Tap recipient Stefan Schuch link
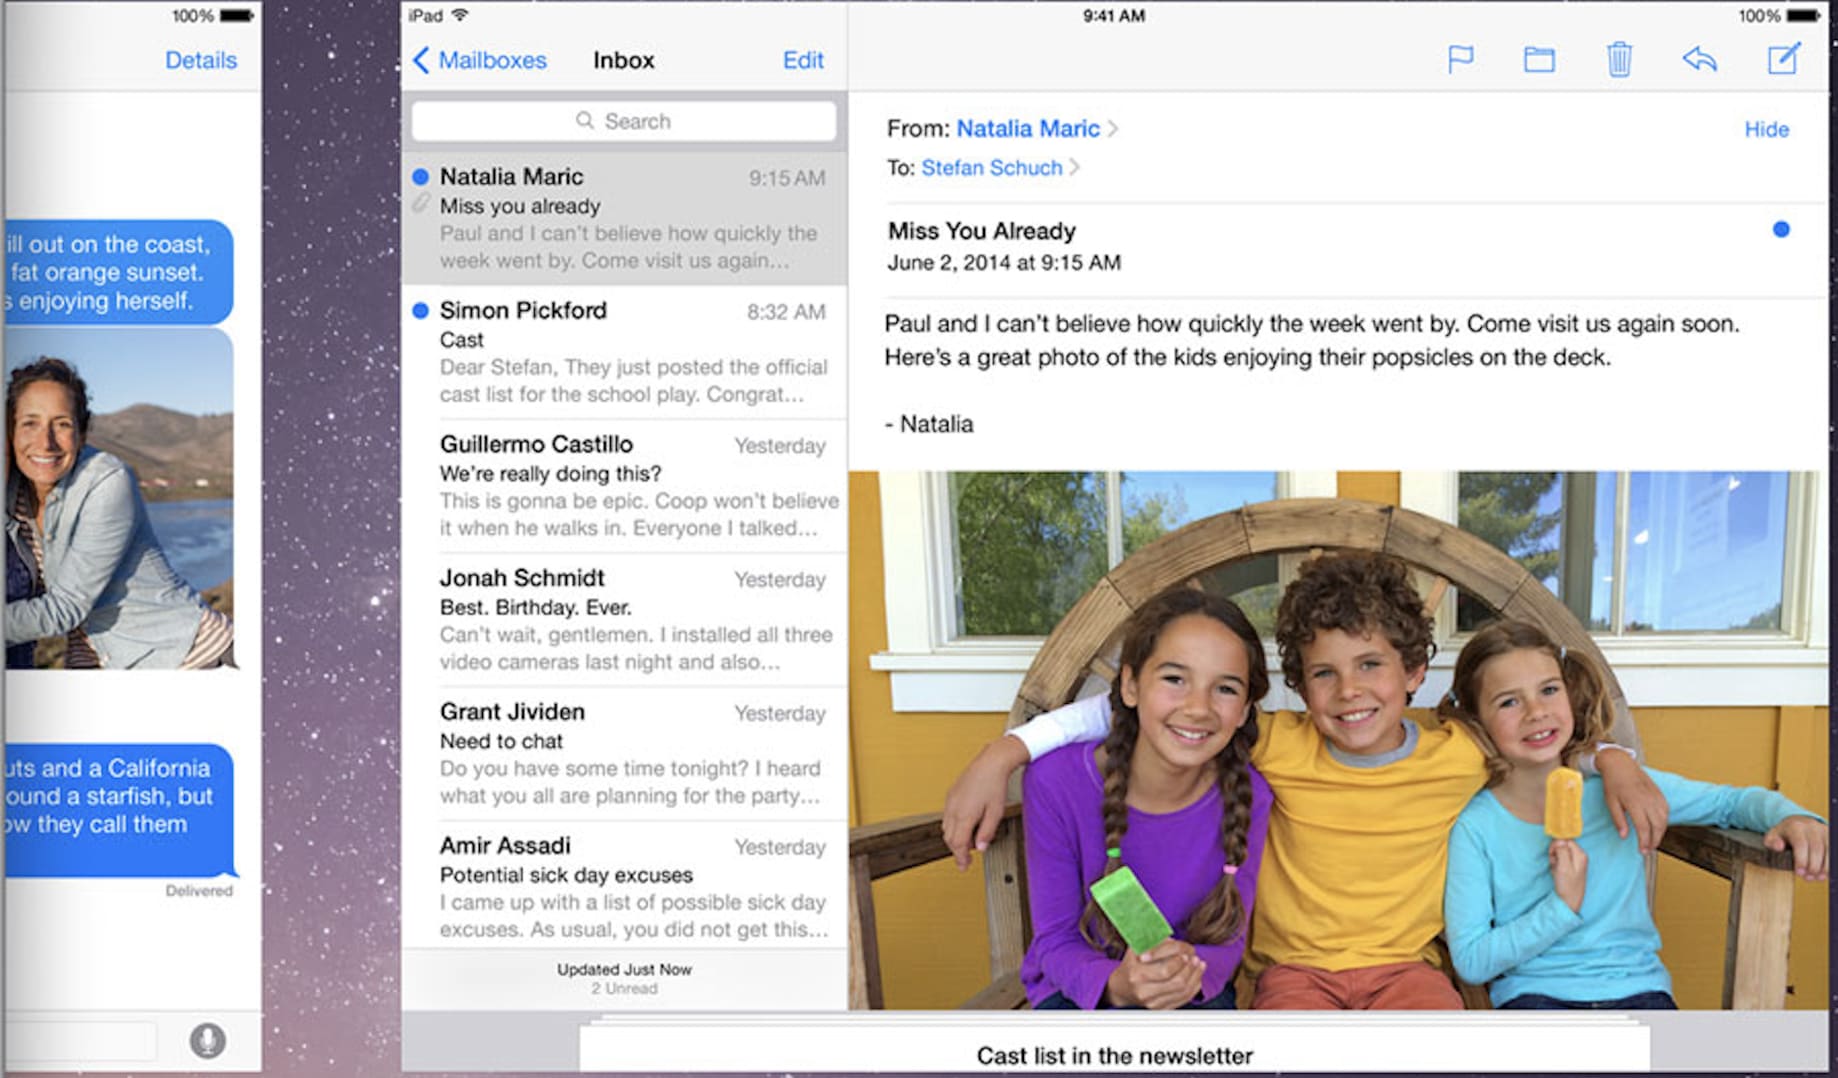1838x1078 pixels. click(991, 167)
